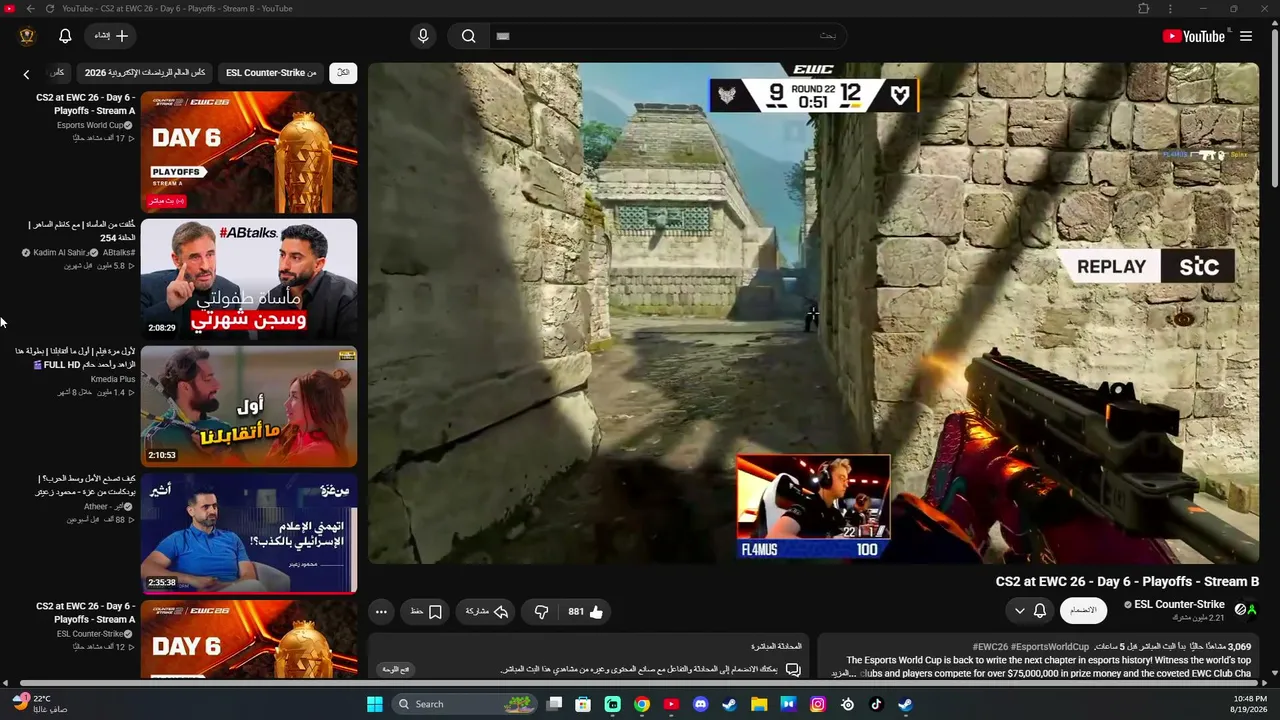Click the video title 'CS2 at EWC 26 - Stream B'
This screenshot has width=1280, height=720.
pos(1127,582)
